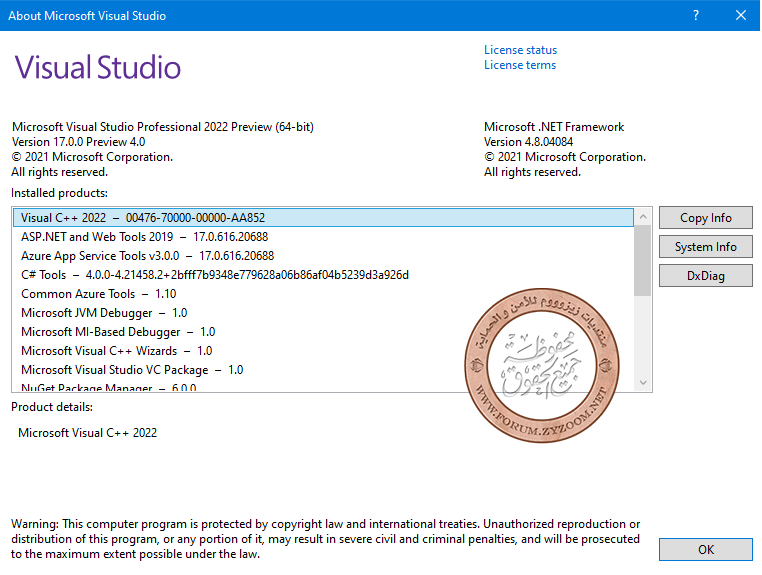Click the installed products scroll down arrow
Screen dimensions: 762x575
point(643,383)
